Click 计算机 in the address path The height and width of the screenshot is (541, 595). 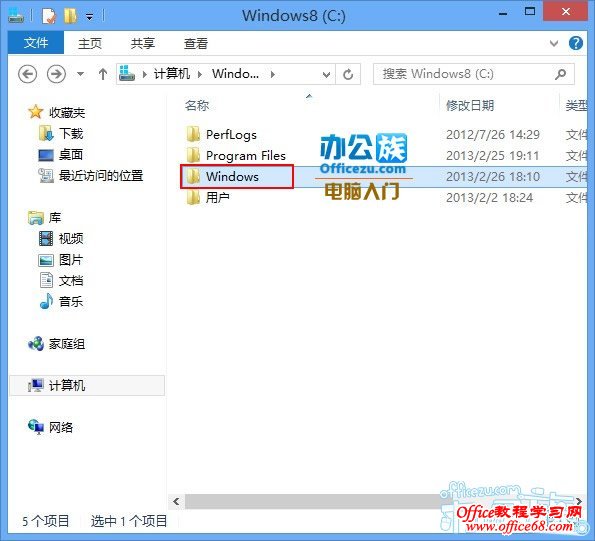pyautogui.click(x=172, y=74)
